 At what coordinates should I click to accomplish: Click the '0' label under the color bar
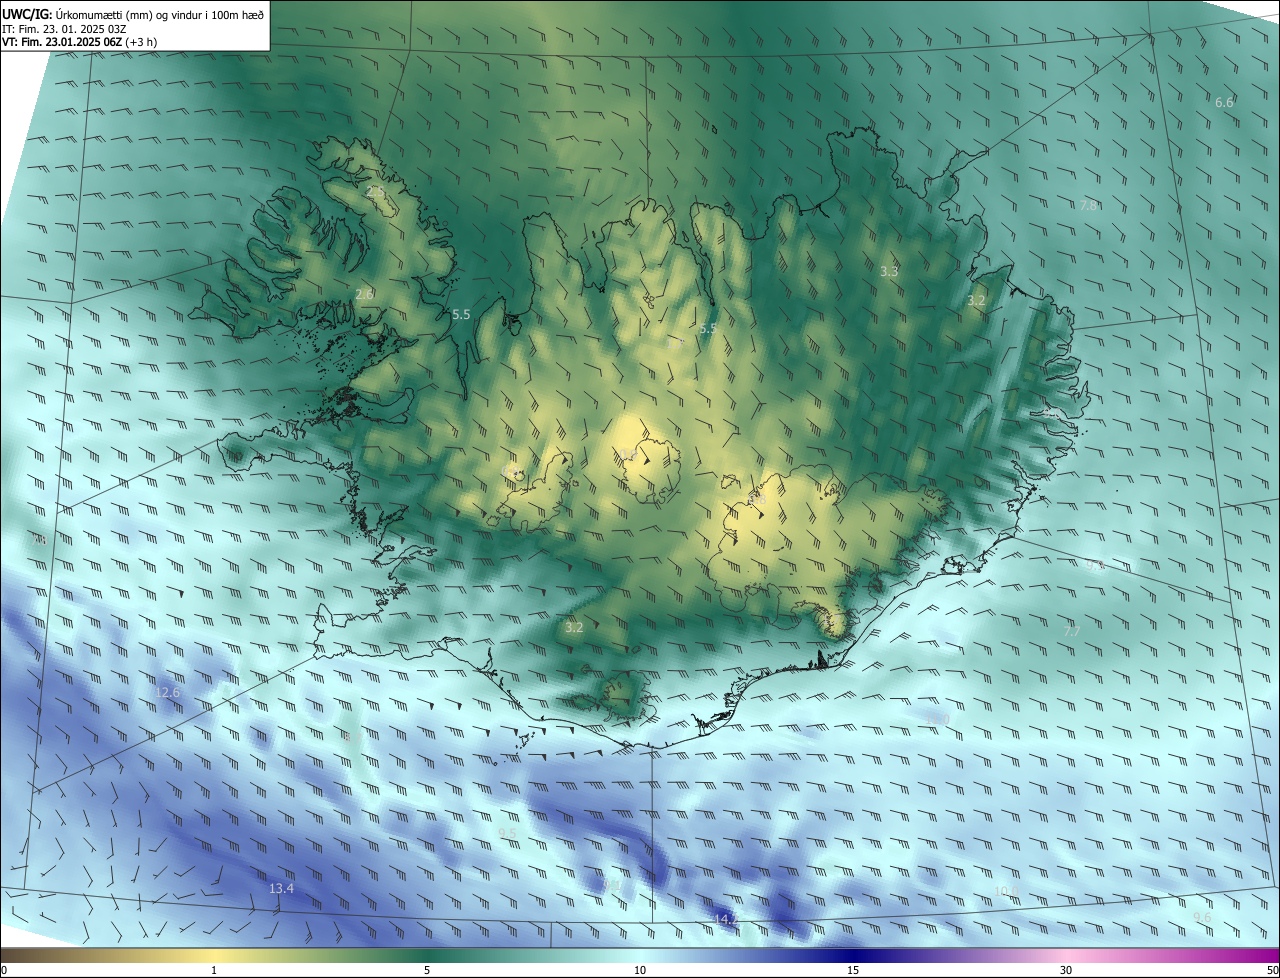[x=4, y=970]
